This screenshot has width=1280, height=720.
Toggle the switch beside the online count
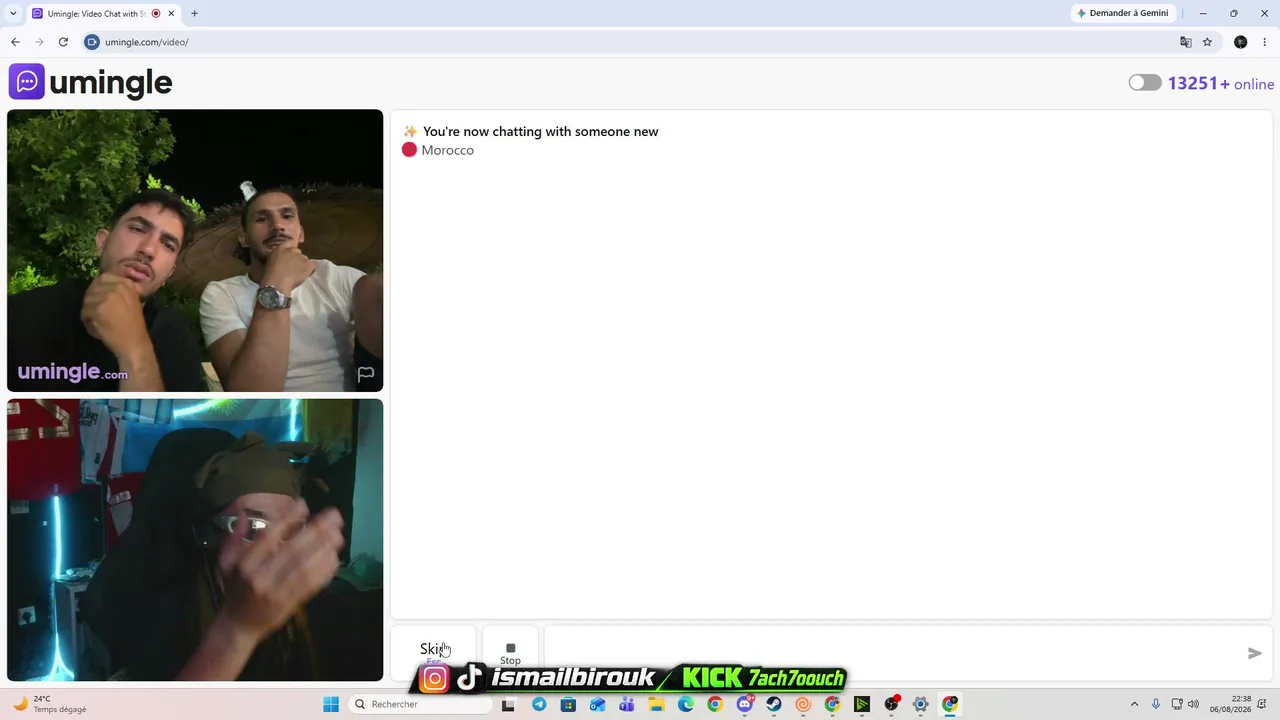1145,83
